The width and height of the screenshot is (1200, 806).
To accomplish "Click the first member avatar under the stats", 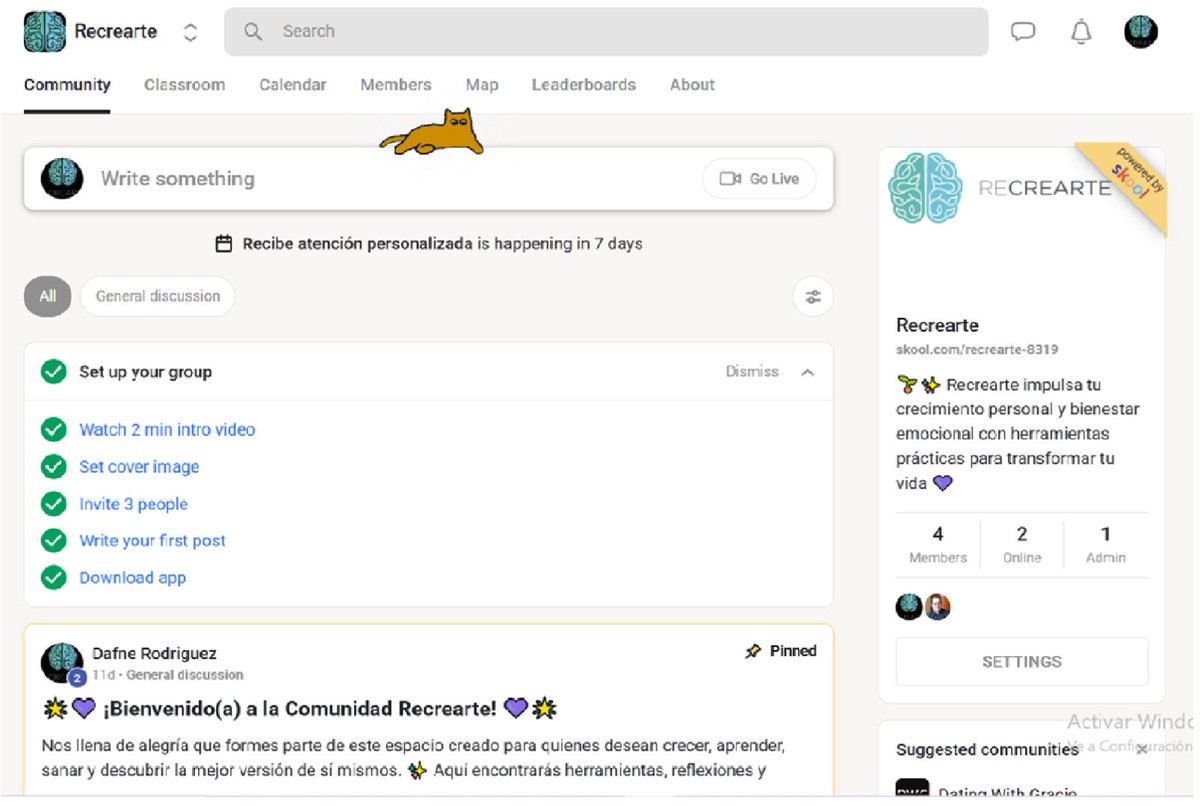I will tap(909, 607).
